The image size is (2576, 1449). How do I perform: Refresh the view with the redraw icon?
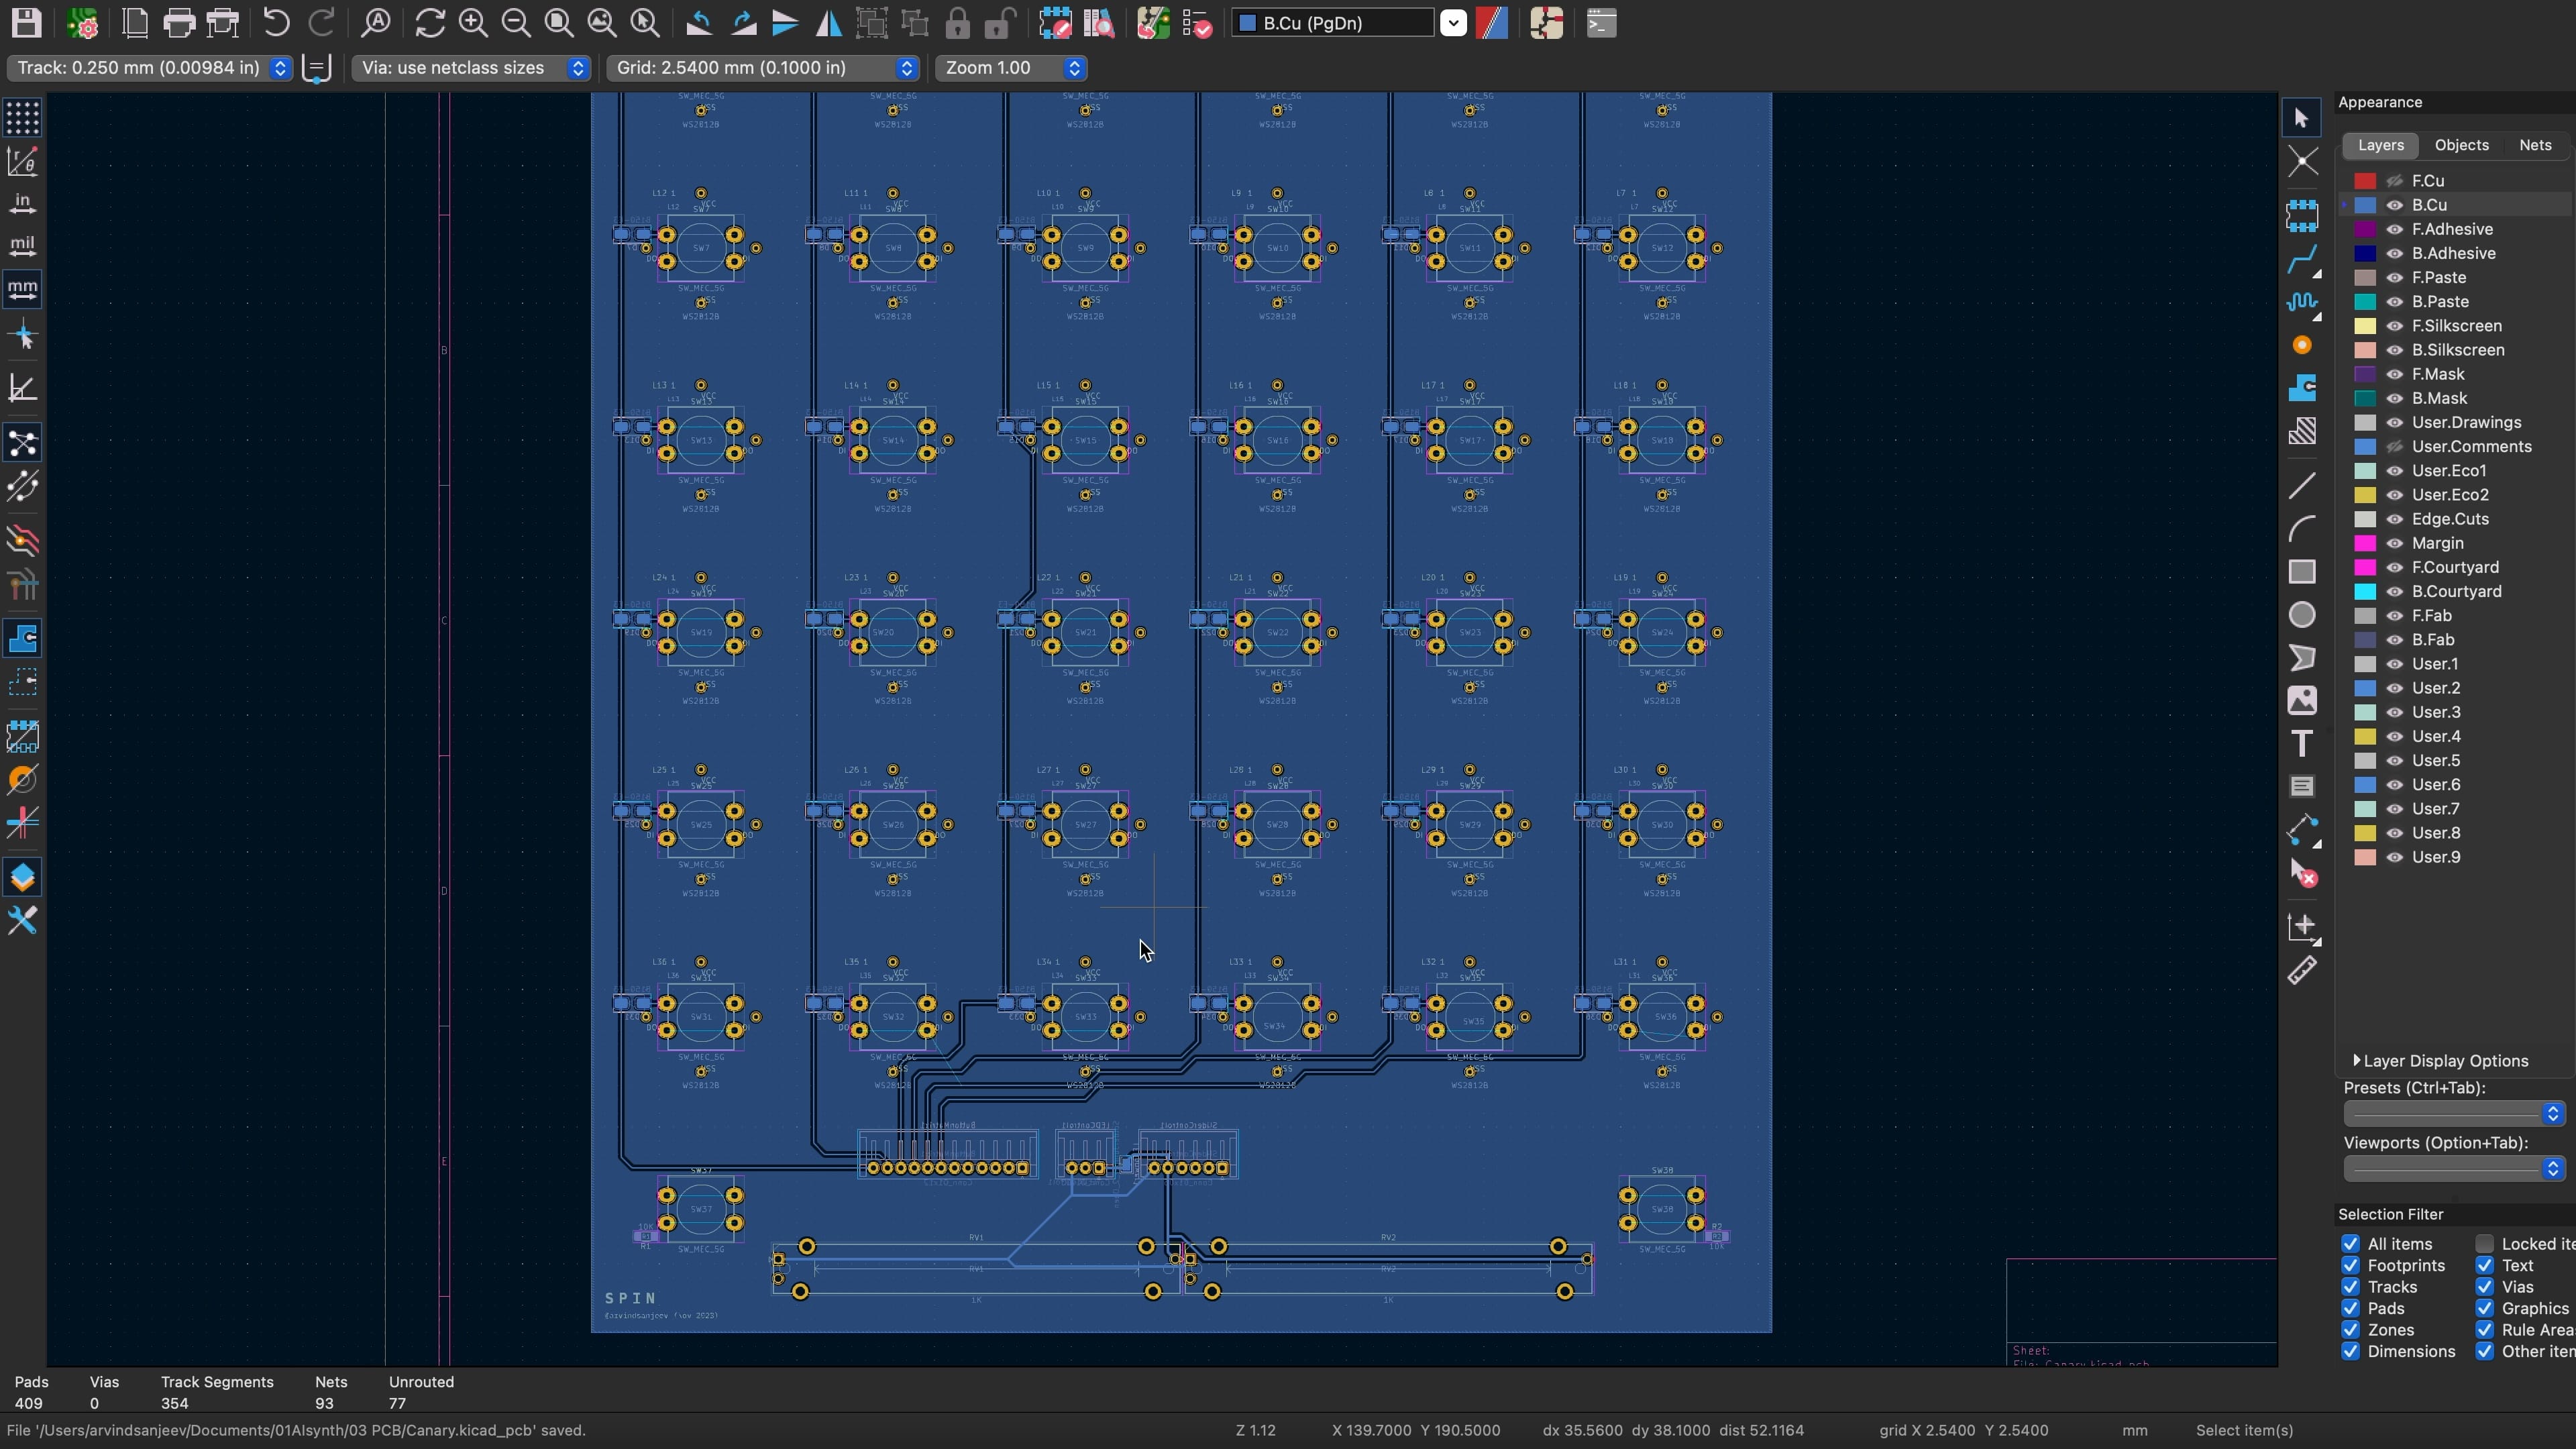430,23
